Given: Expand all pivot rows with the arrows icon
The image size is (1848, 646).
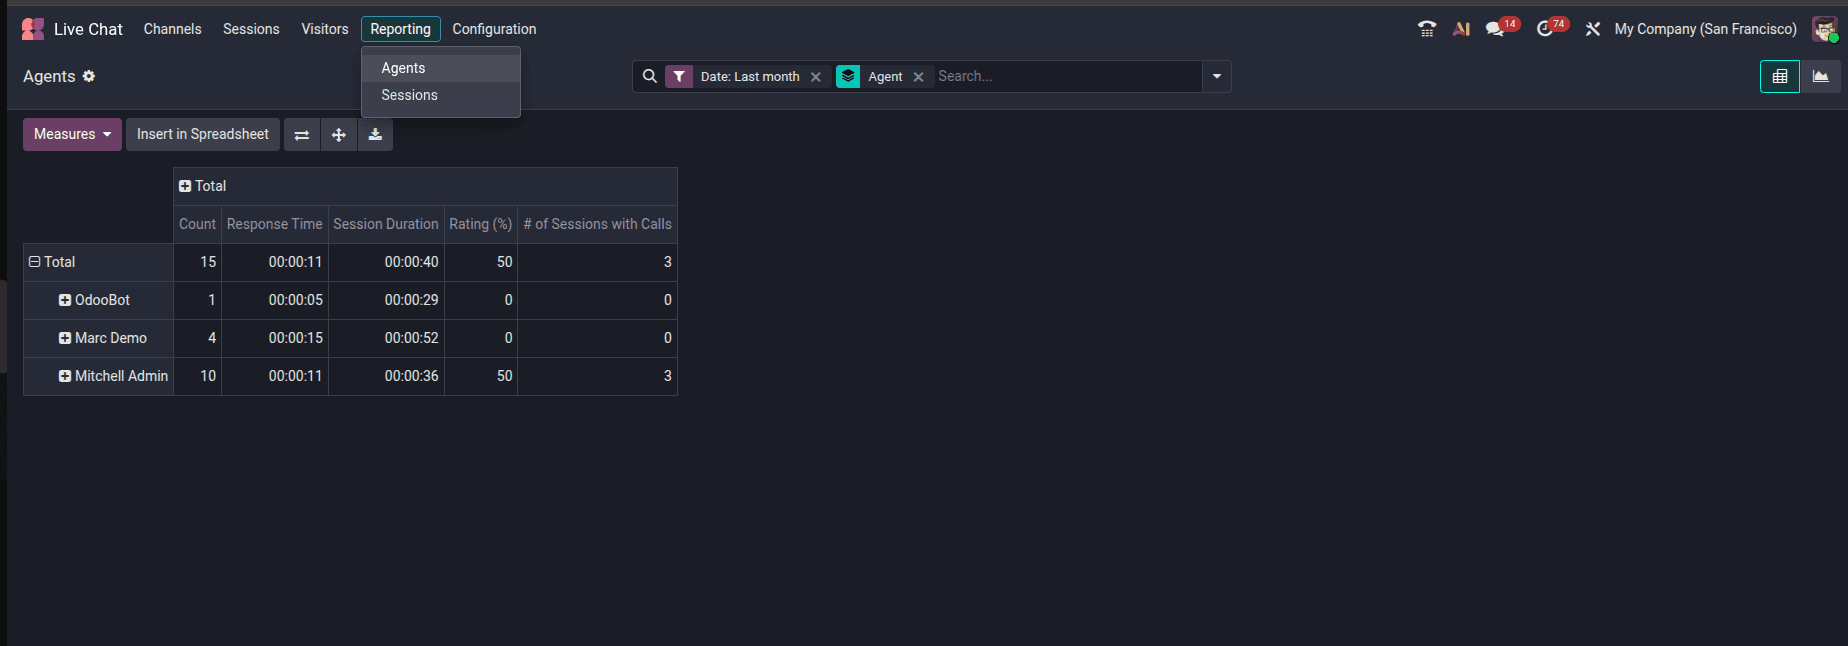Looking at the screenshot, I should tap(339, 135).
